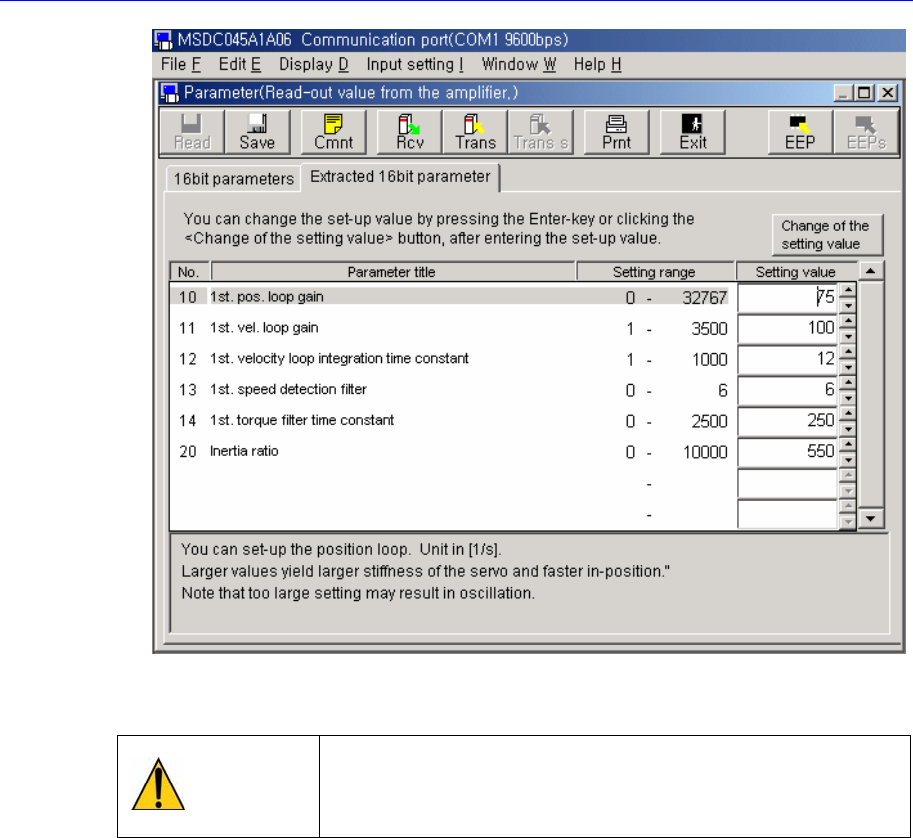Decrease the 1st pos. loop gain value

click(848, 305)
